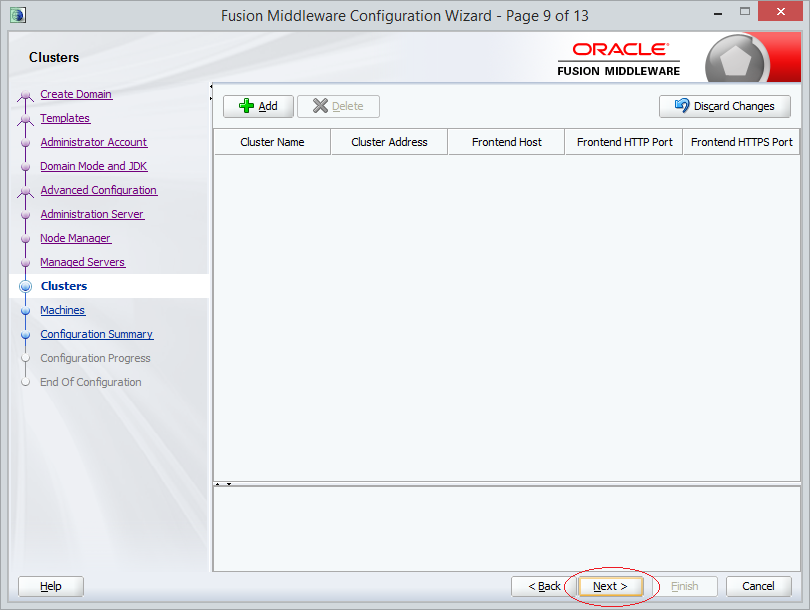Maximize the wizard window

[x=744, y=11]
